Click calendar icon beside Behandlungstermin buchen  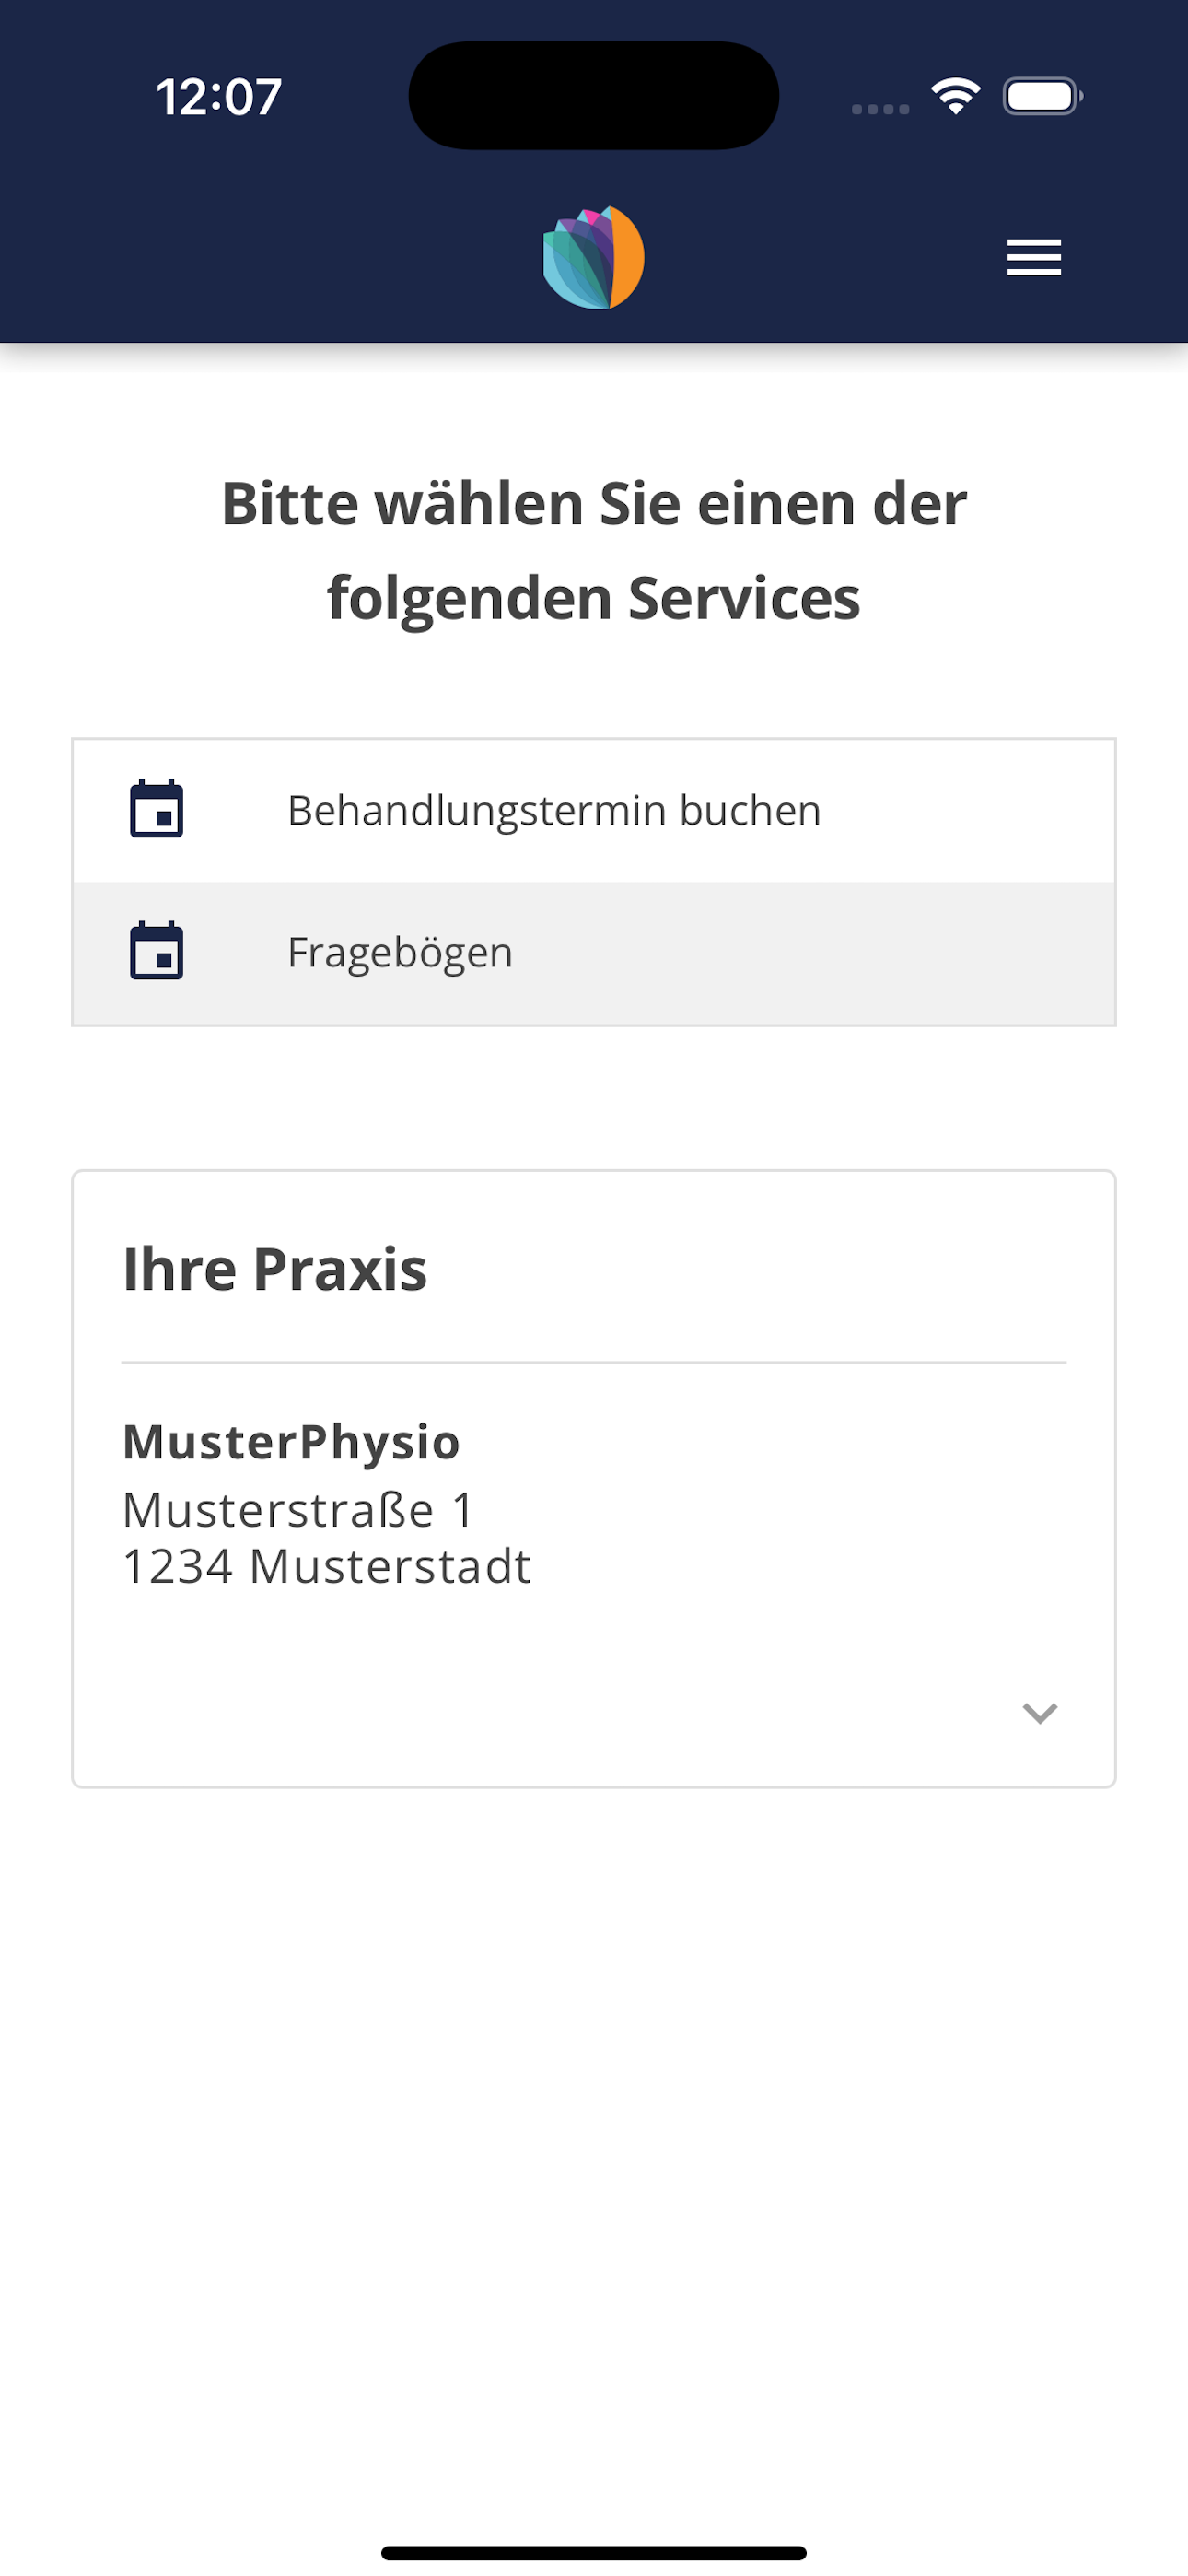[x=157, y=809]
